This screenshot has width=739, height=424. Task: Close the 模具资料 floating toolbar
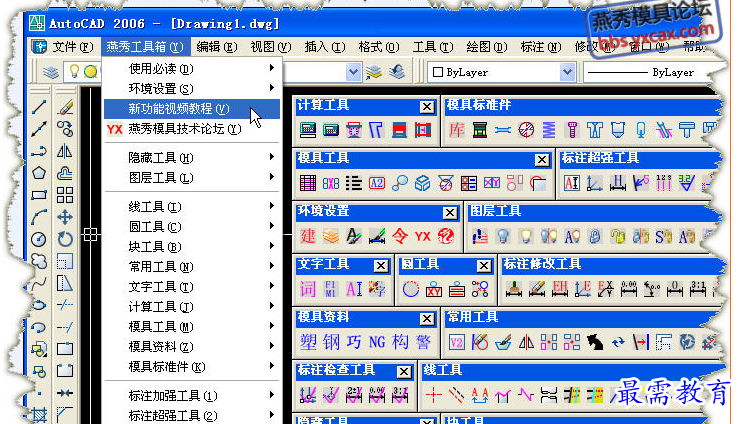[427, 319]
